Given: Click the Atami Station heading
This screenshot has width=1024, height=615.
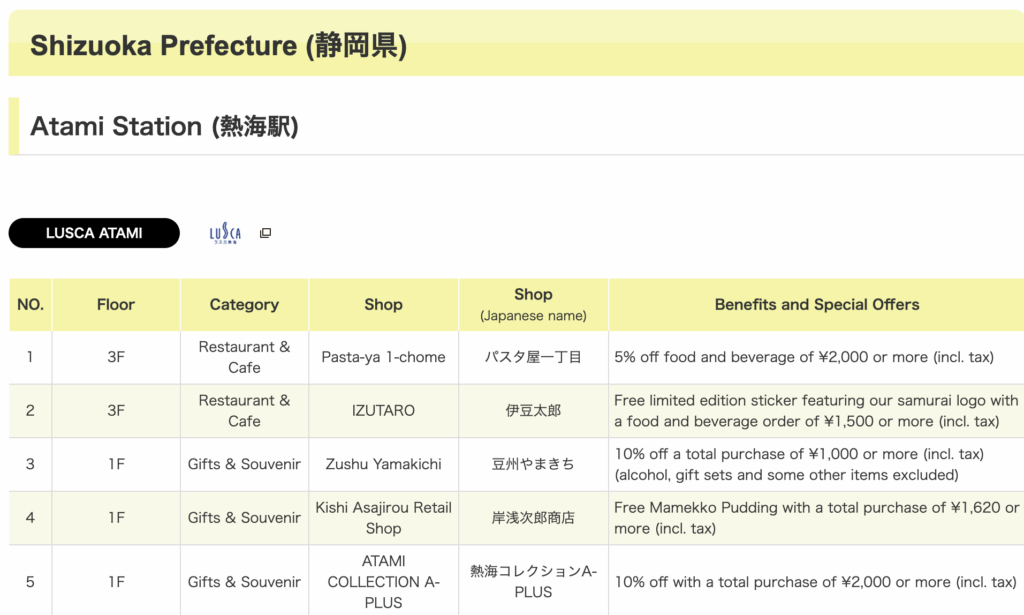Looking at the screenshot, I should click(164, 127).
